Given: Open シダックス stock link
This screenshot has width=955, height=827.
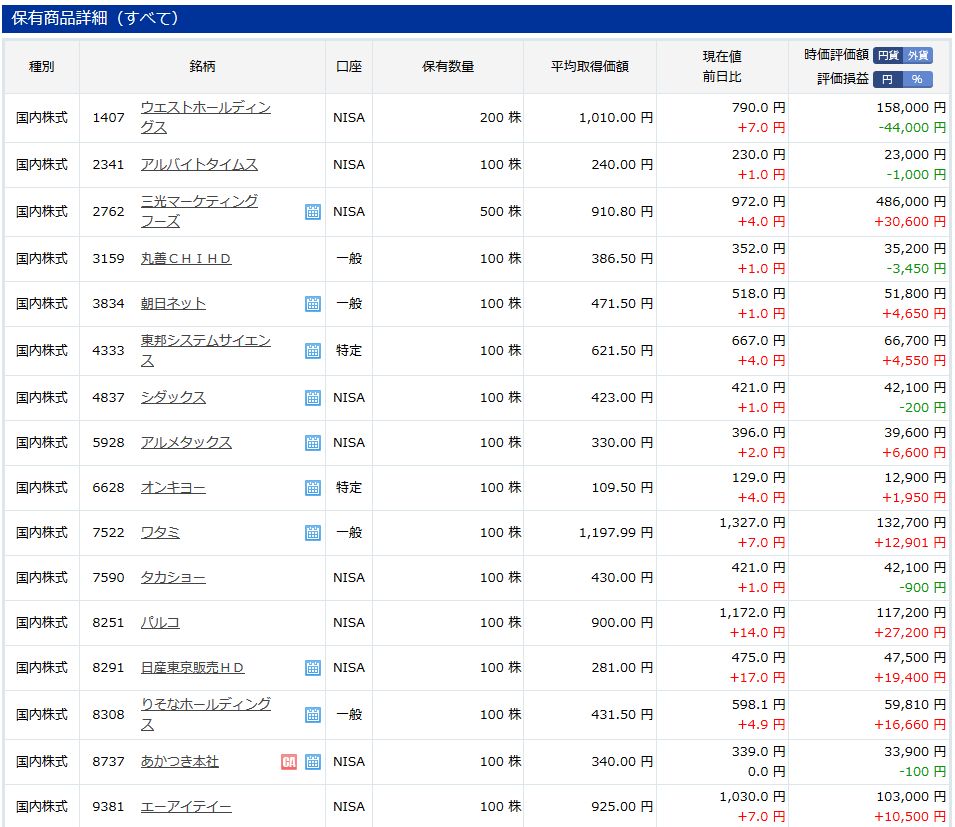Looking at the screenshot, I should (173, 397).
